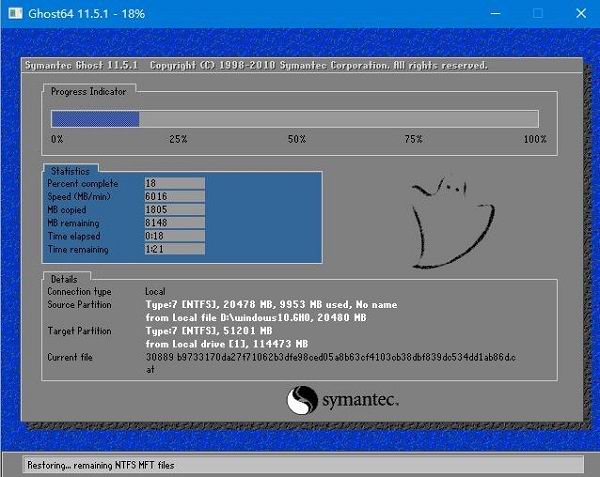Select the Percent complete value field
600x477 pixels.
(x=174, y=184)
